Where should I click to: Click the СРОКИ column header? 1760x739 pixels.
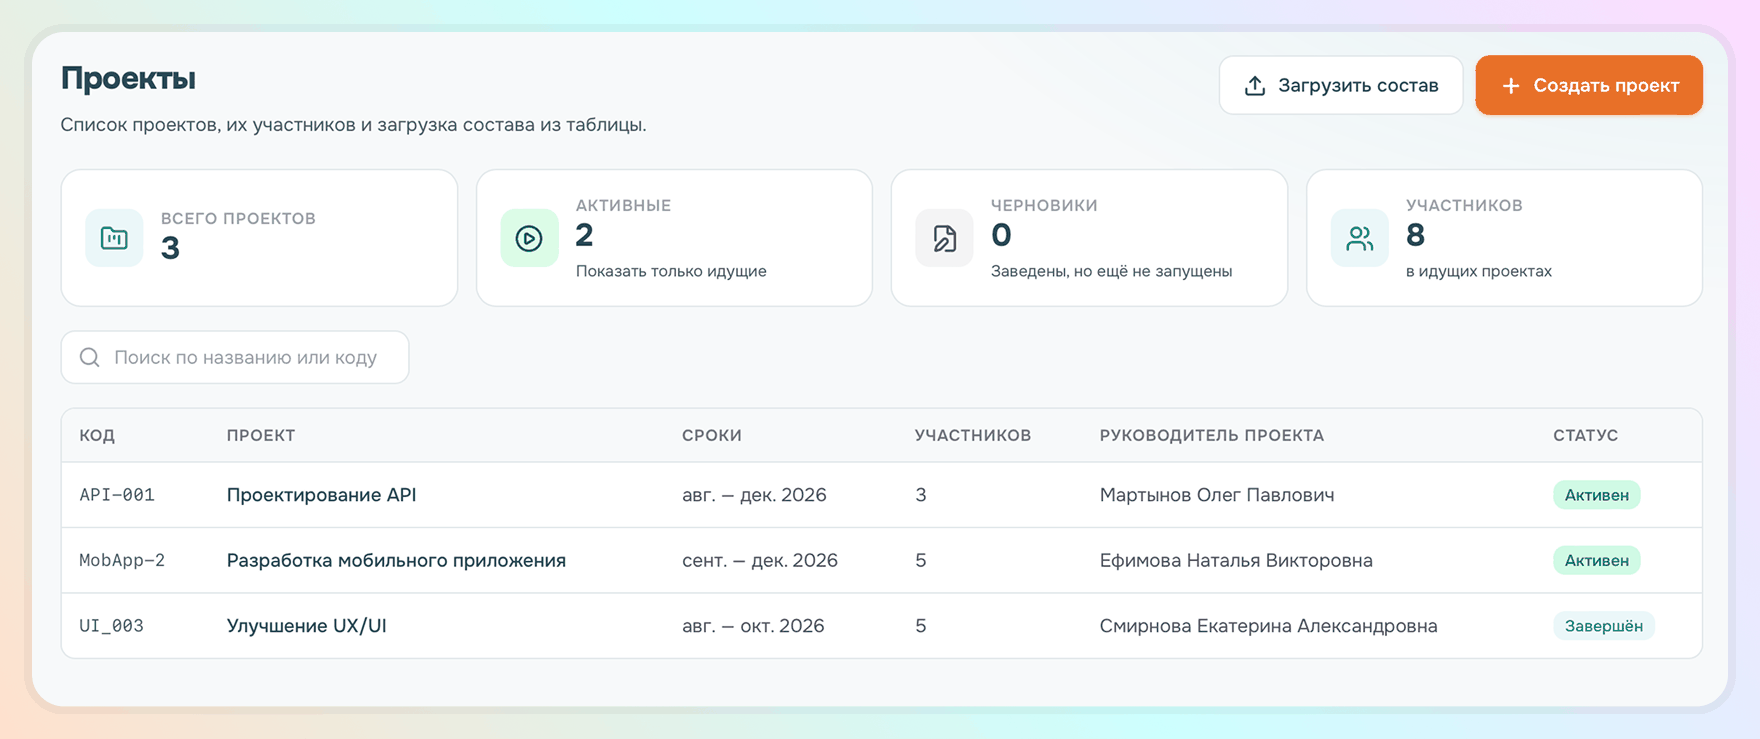(712, 435)
